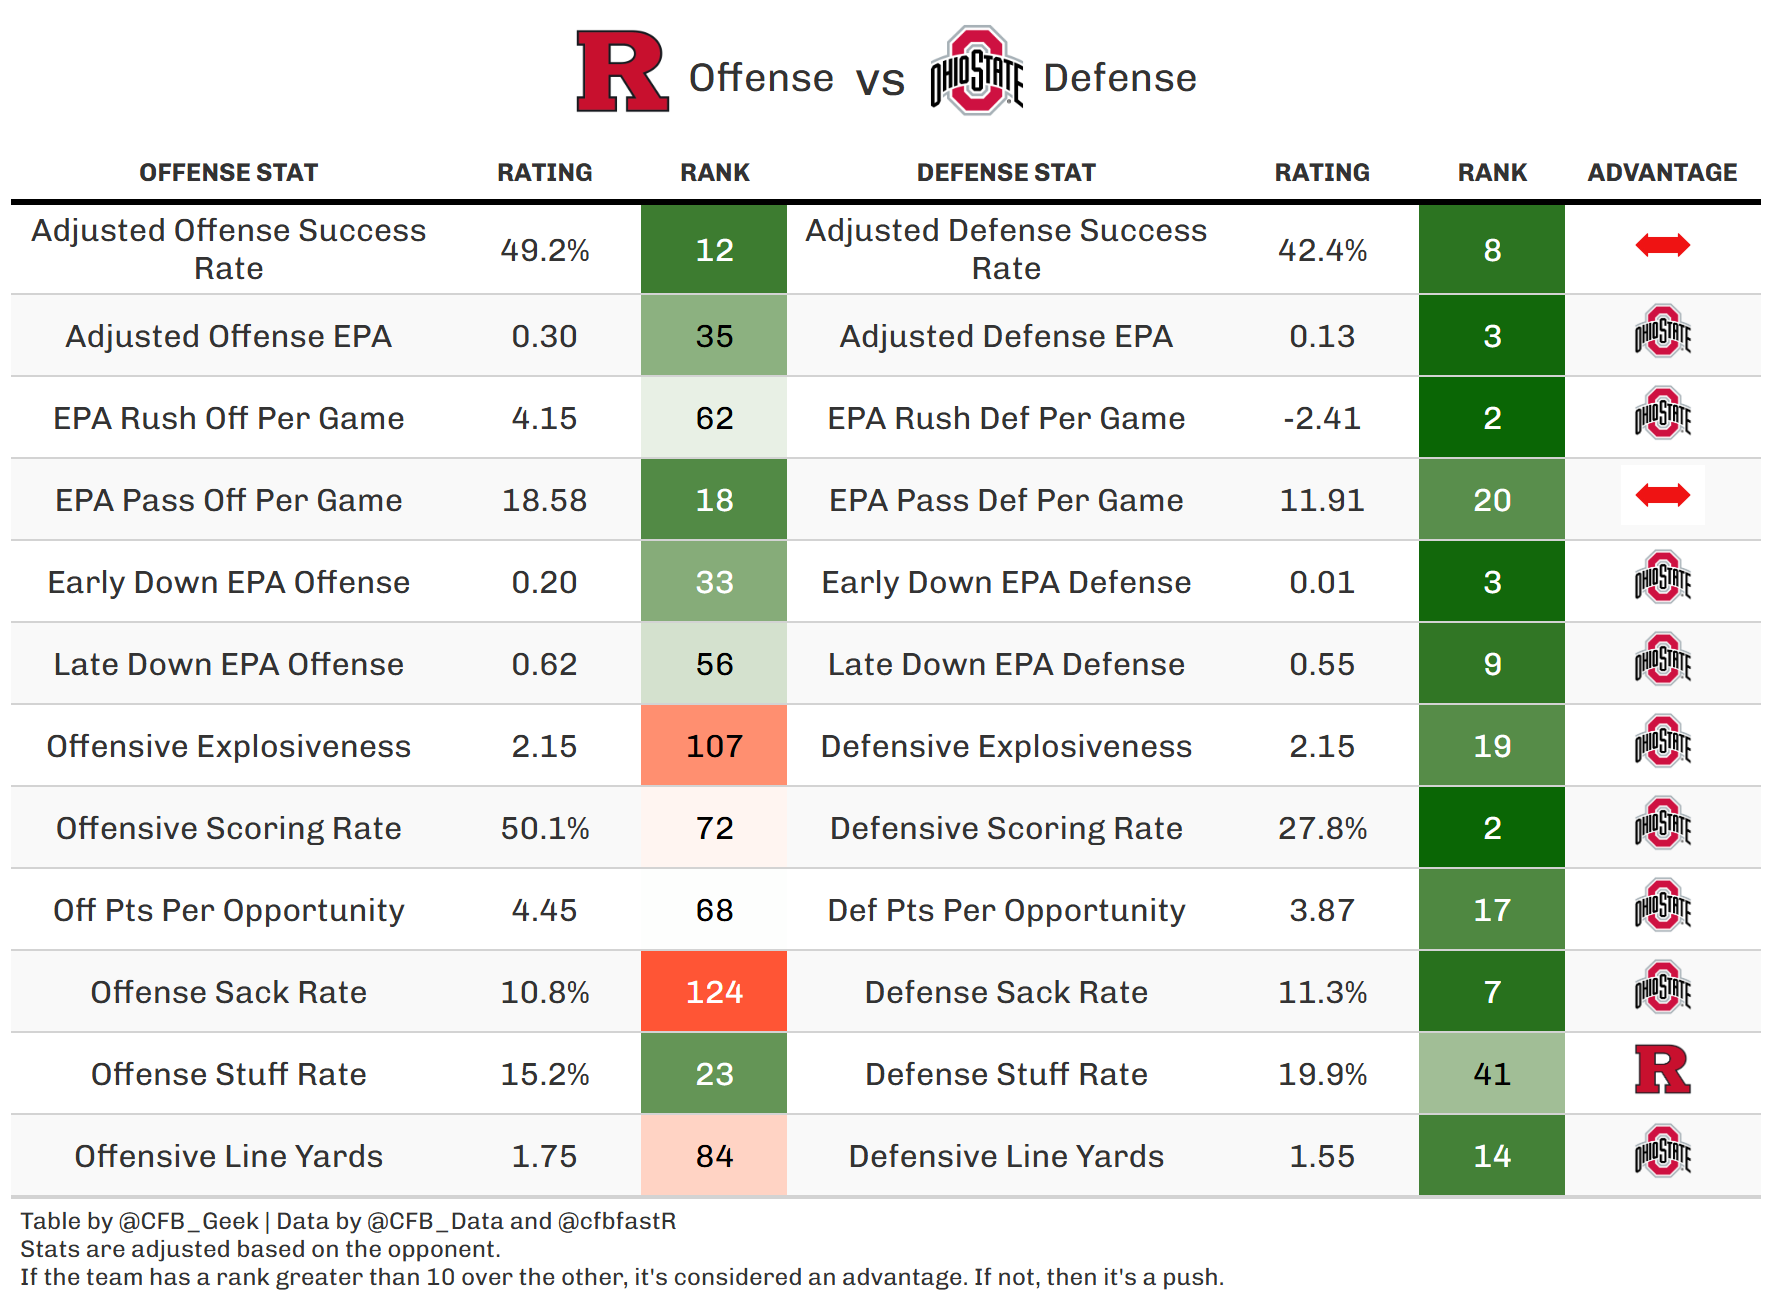1770x1312 pixels.
Task: Click Ohio State advantage logo in Sack Rate row
Action: [x=1662, y=988]
